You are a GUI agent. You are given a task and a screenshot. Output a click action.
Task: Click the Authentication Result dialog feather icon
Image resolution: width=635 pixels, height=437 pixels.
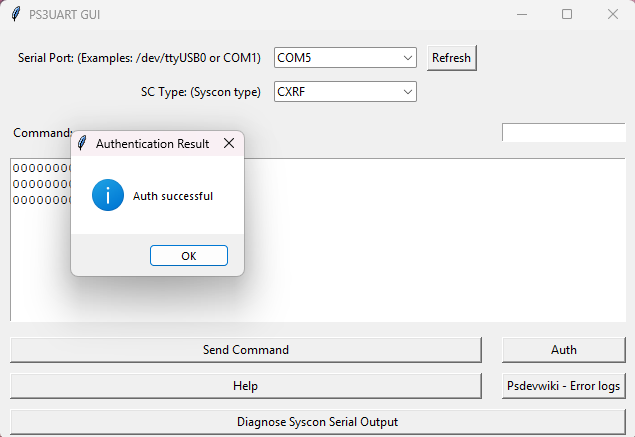[82, 144]
